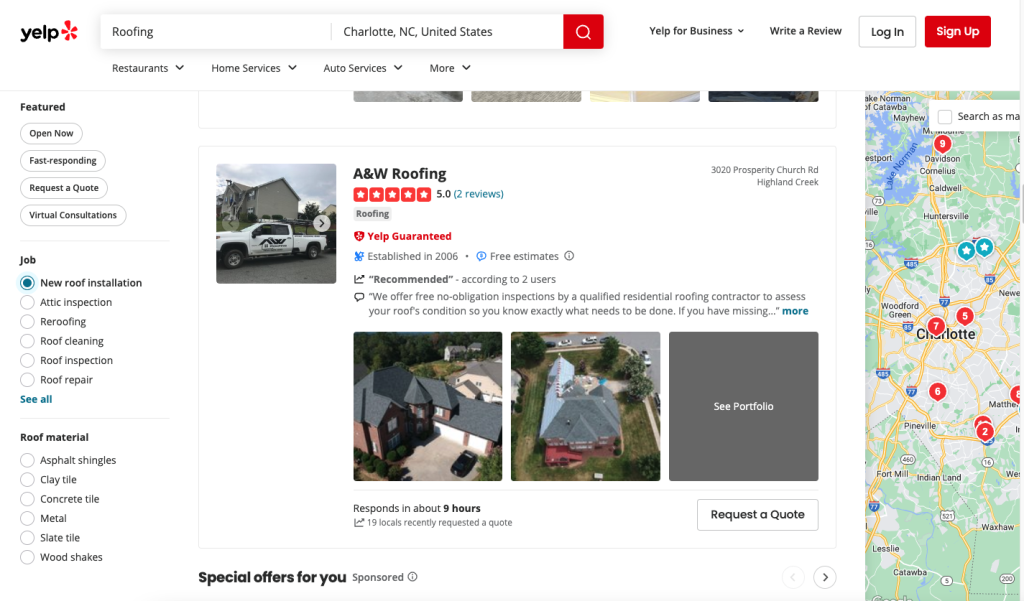Expand the Restaurants dropdown menu
This screenshot has width=1024, height=601.
coord(148,68)
